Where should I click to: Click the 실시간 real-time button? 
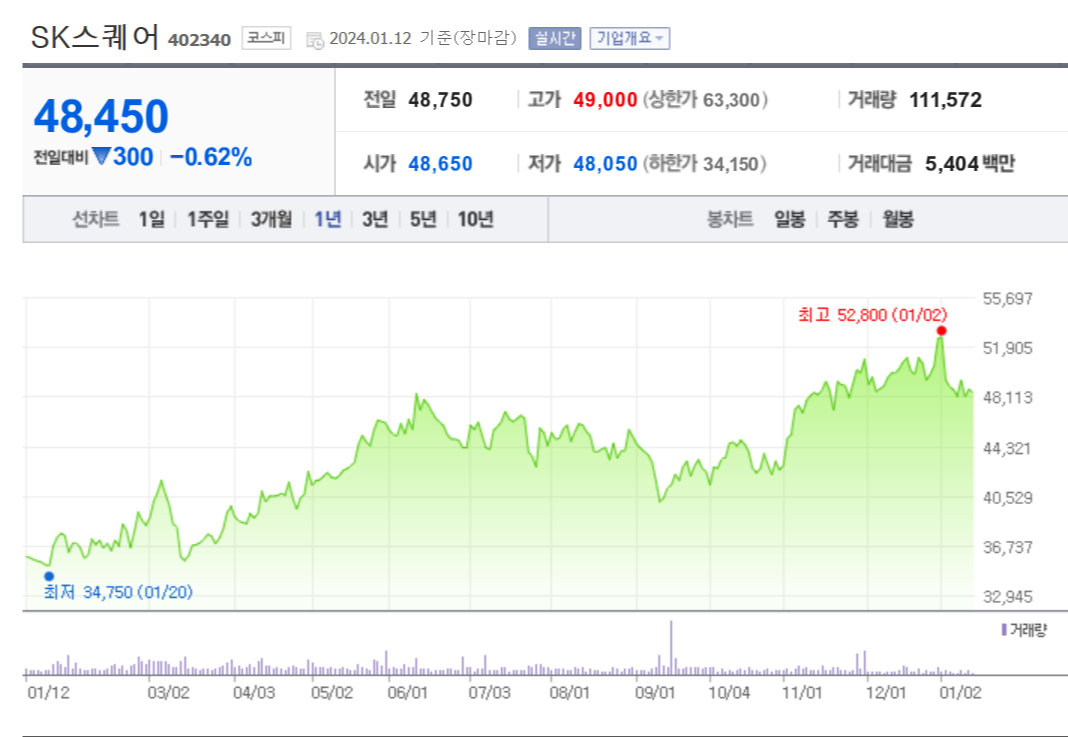[x=554, y=38]
